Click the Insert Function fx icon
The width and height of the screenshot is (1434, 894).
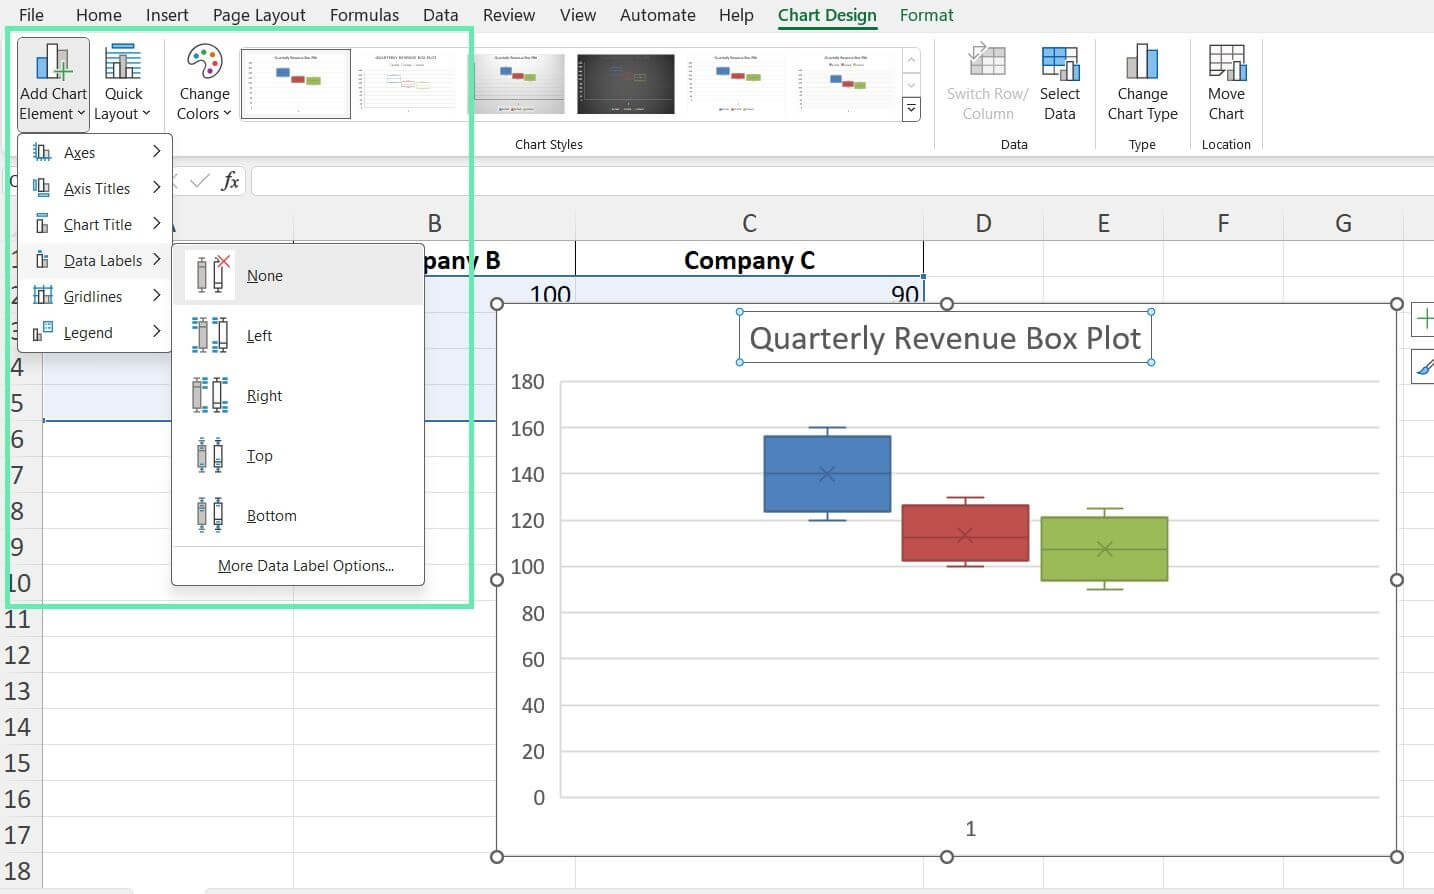click(228, 181)
